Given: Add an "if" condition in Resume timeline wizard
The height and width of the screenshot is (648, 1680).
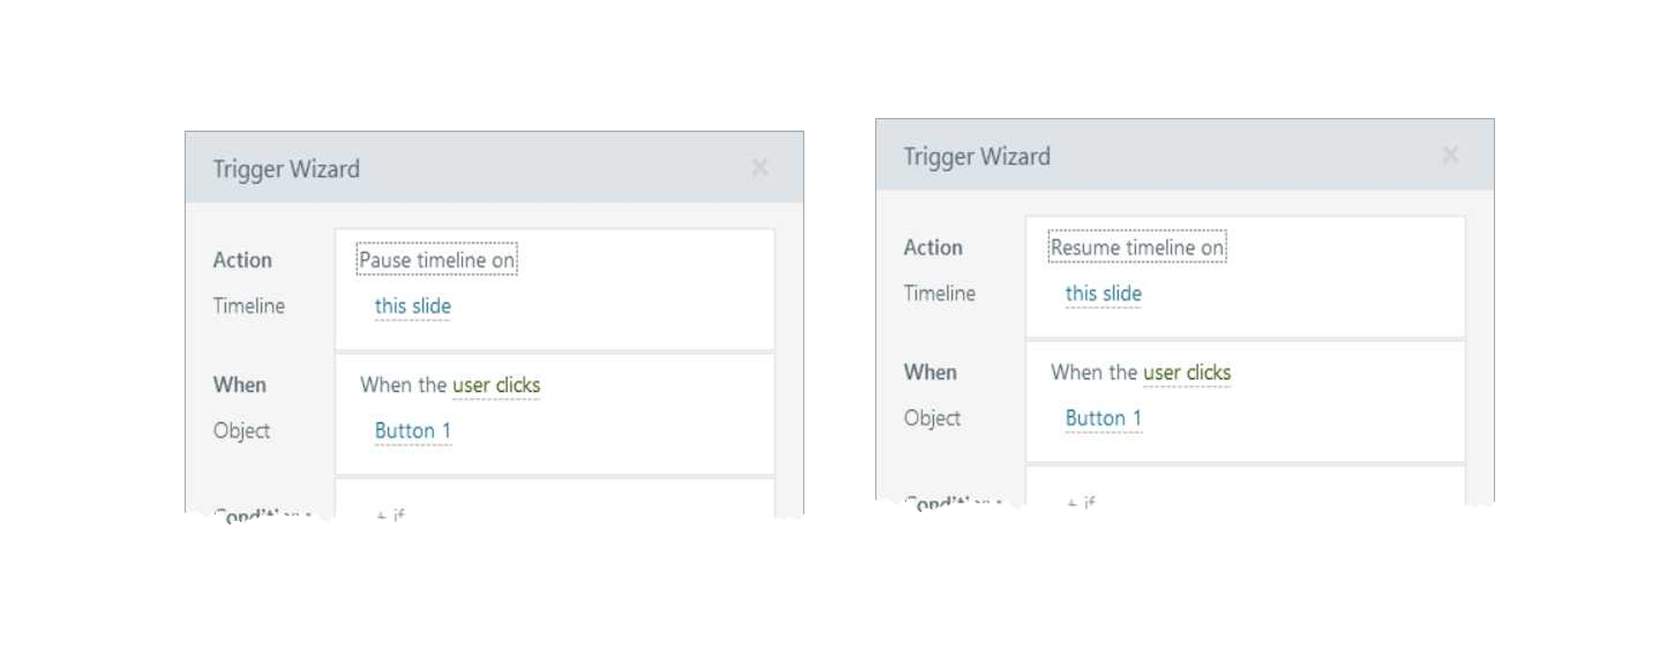Looking at the screenshot, I should pyautogui.click(x=1082, y=501).
